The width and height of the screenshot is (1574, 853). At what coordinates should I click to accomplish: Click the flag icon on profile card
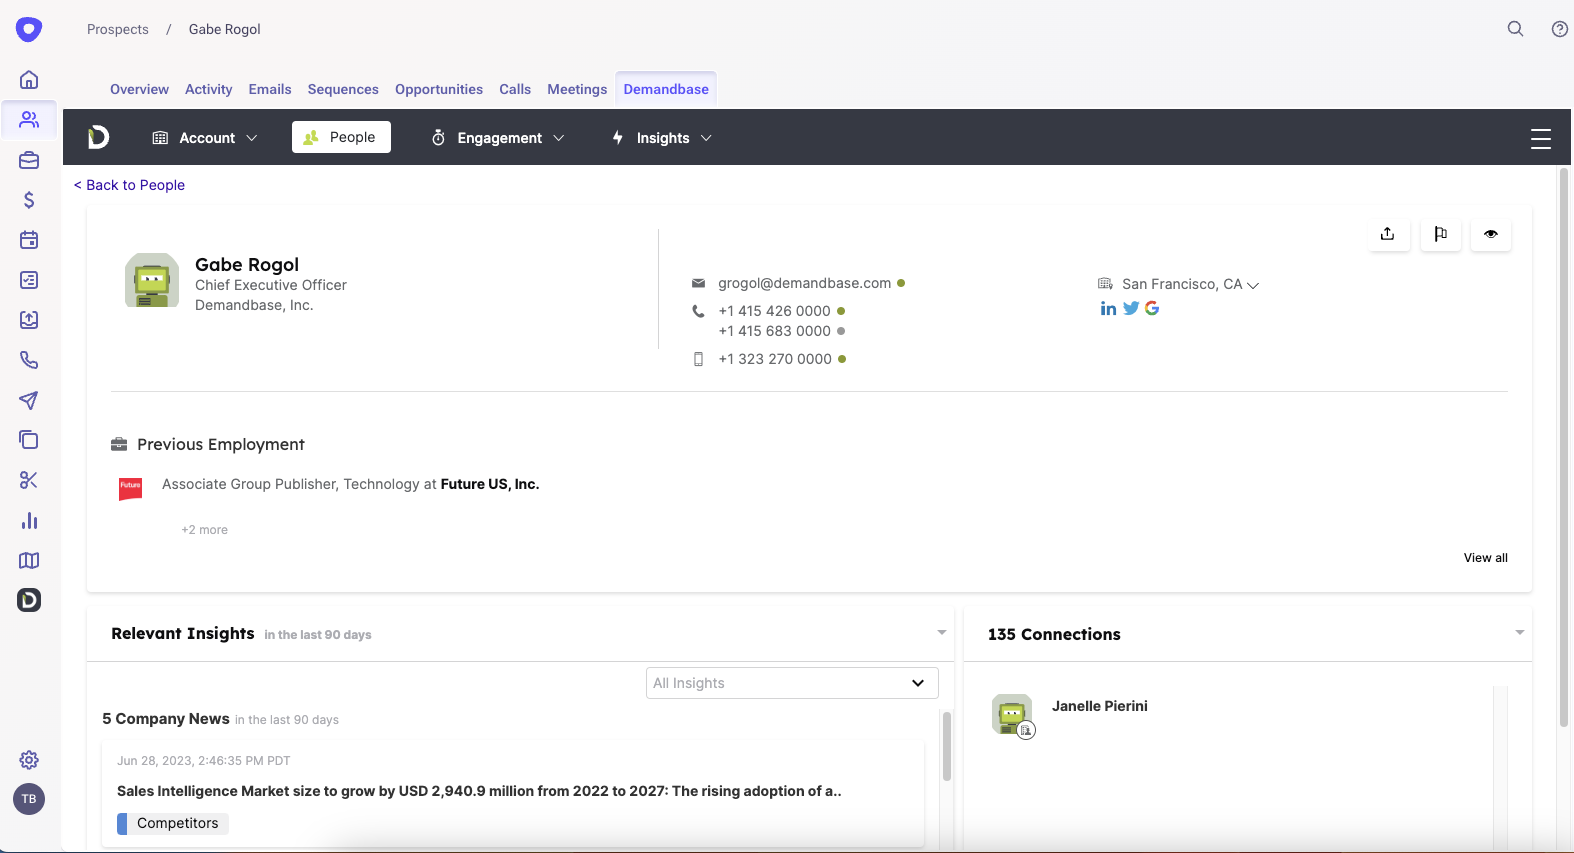click(1440, 234)
